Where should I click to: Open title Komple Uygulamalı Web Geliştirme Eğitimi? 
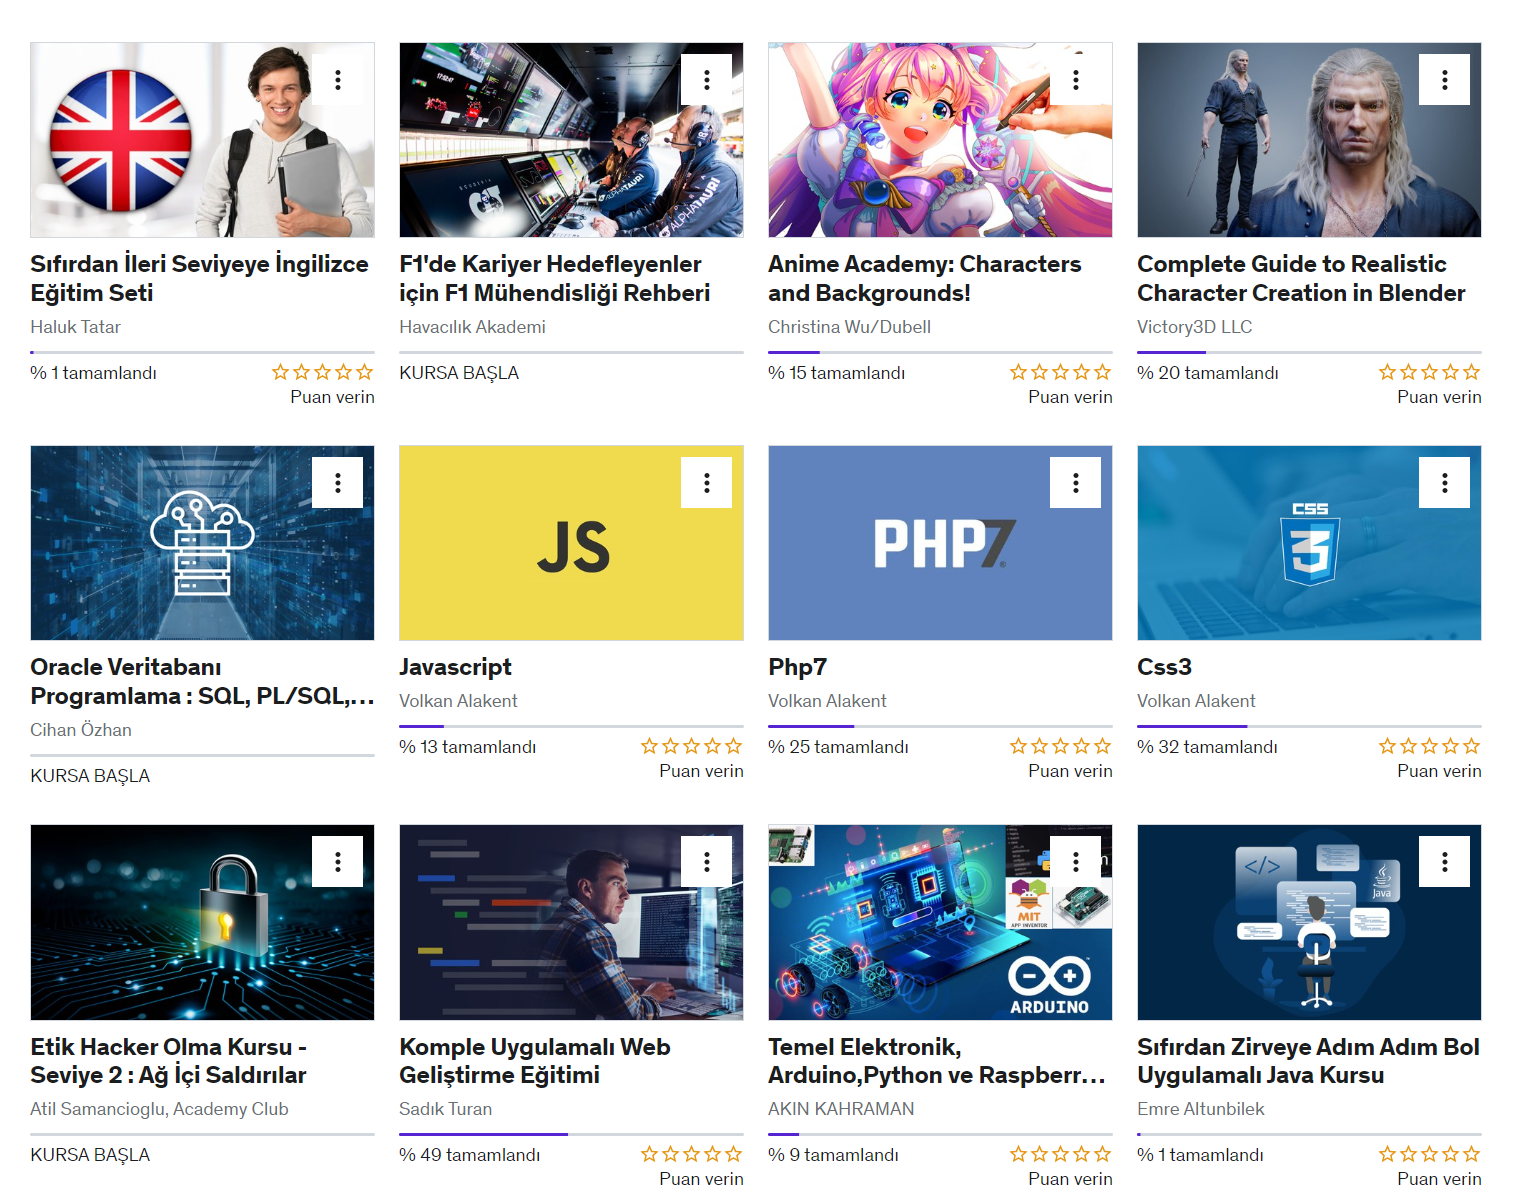[535, 1061]
